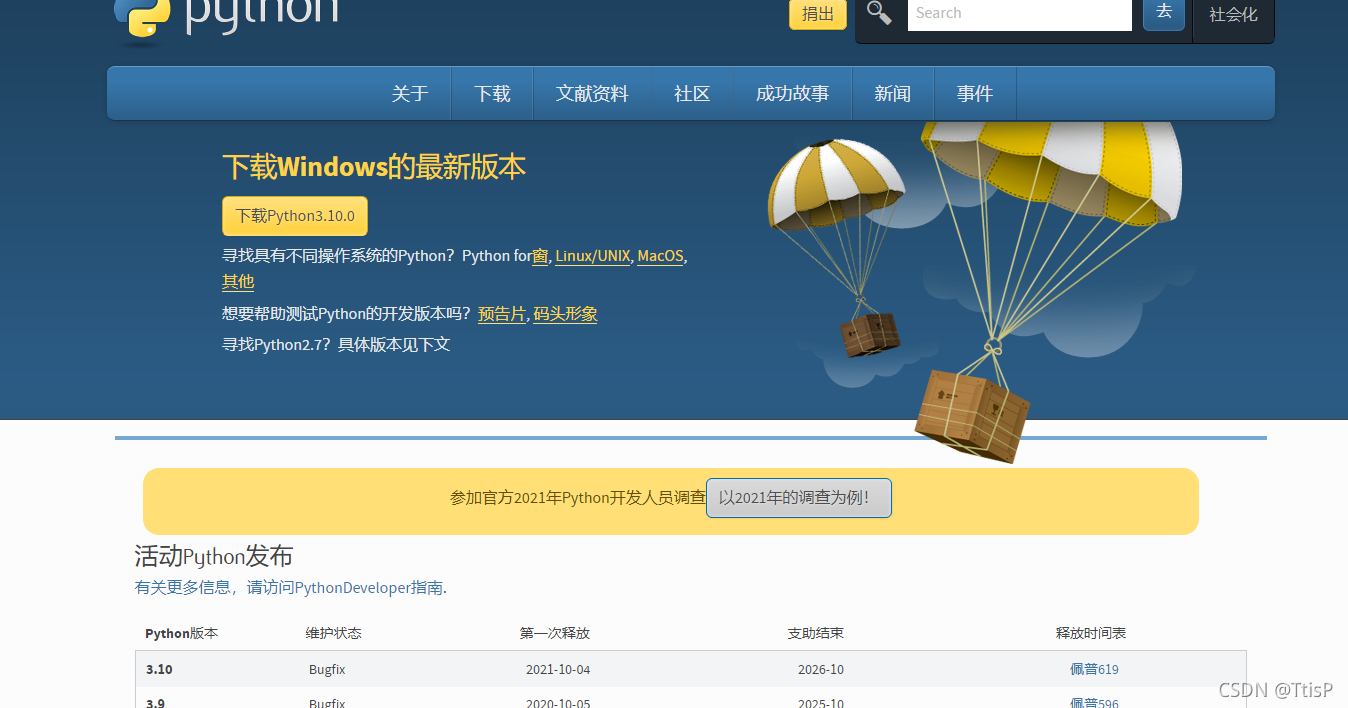Image resolution: width=1348 pixels, height=708 pixels.
Task: Click the 活动Python发布 heading
Action: point(214,556)
